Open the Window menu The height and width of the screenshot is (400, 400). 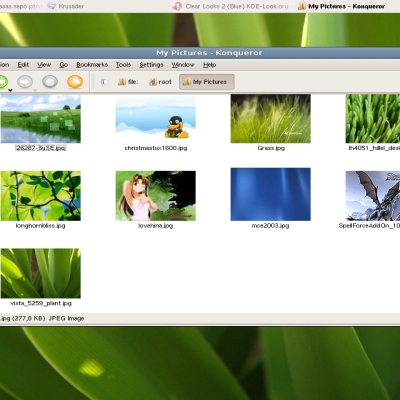[x=183, y=65]
